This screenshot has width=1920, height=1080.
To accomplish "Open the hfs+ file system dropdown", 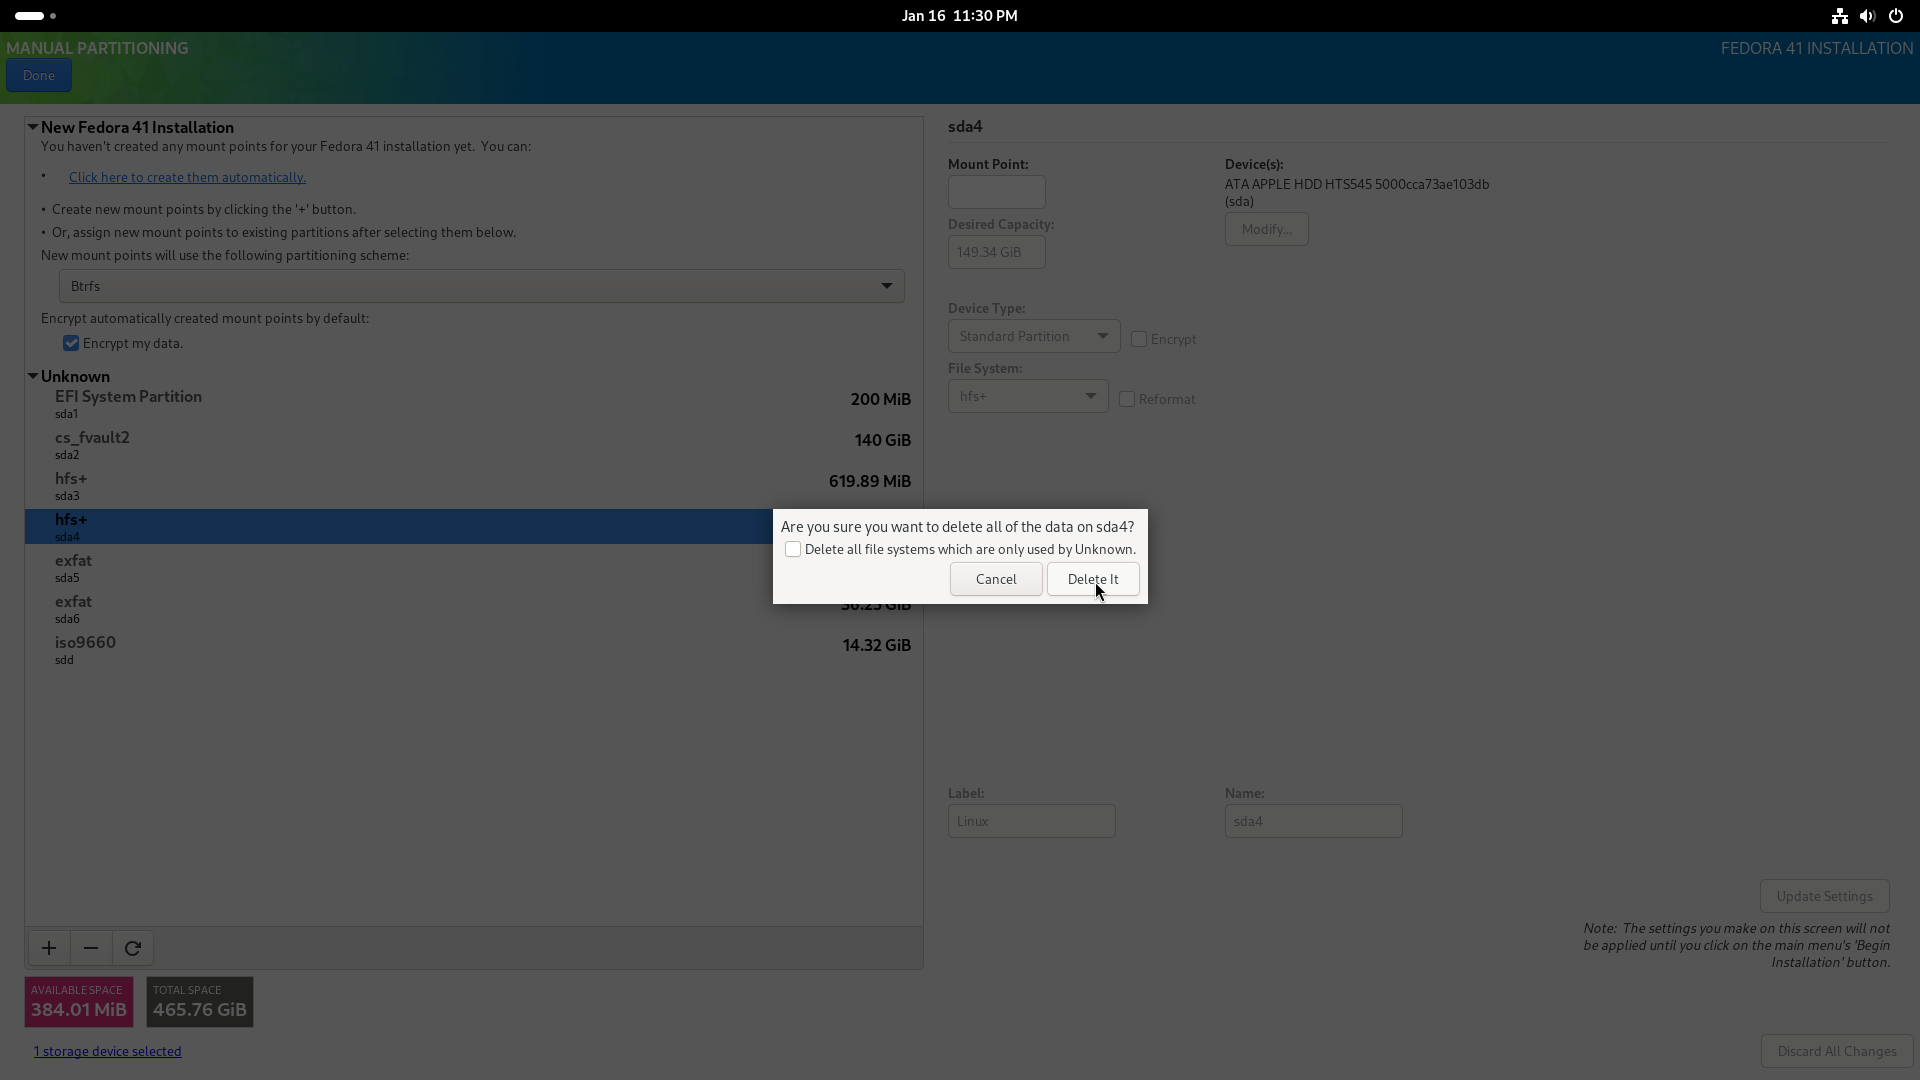I will (1028, 396).
